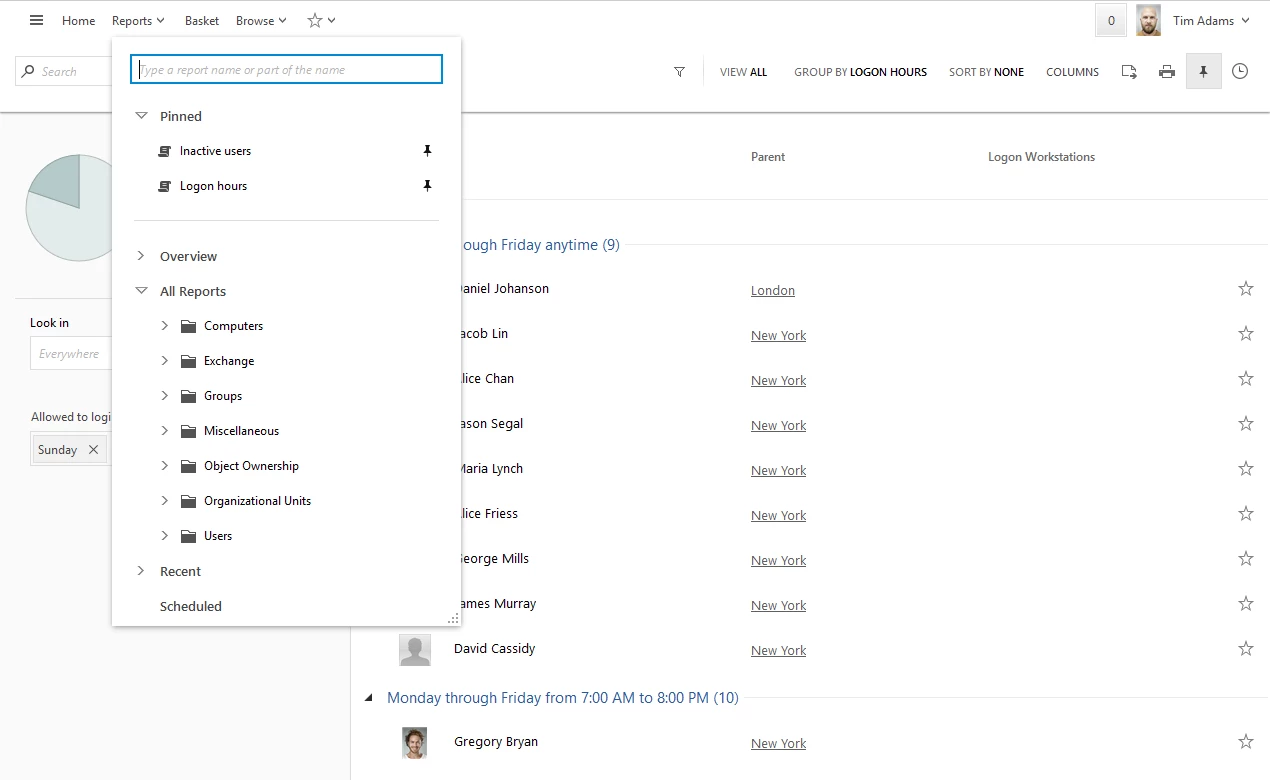Star David Cassidy as favorite

pos(1246,649)
